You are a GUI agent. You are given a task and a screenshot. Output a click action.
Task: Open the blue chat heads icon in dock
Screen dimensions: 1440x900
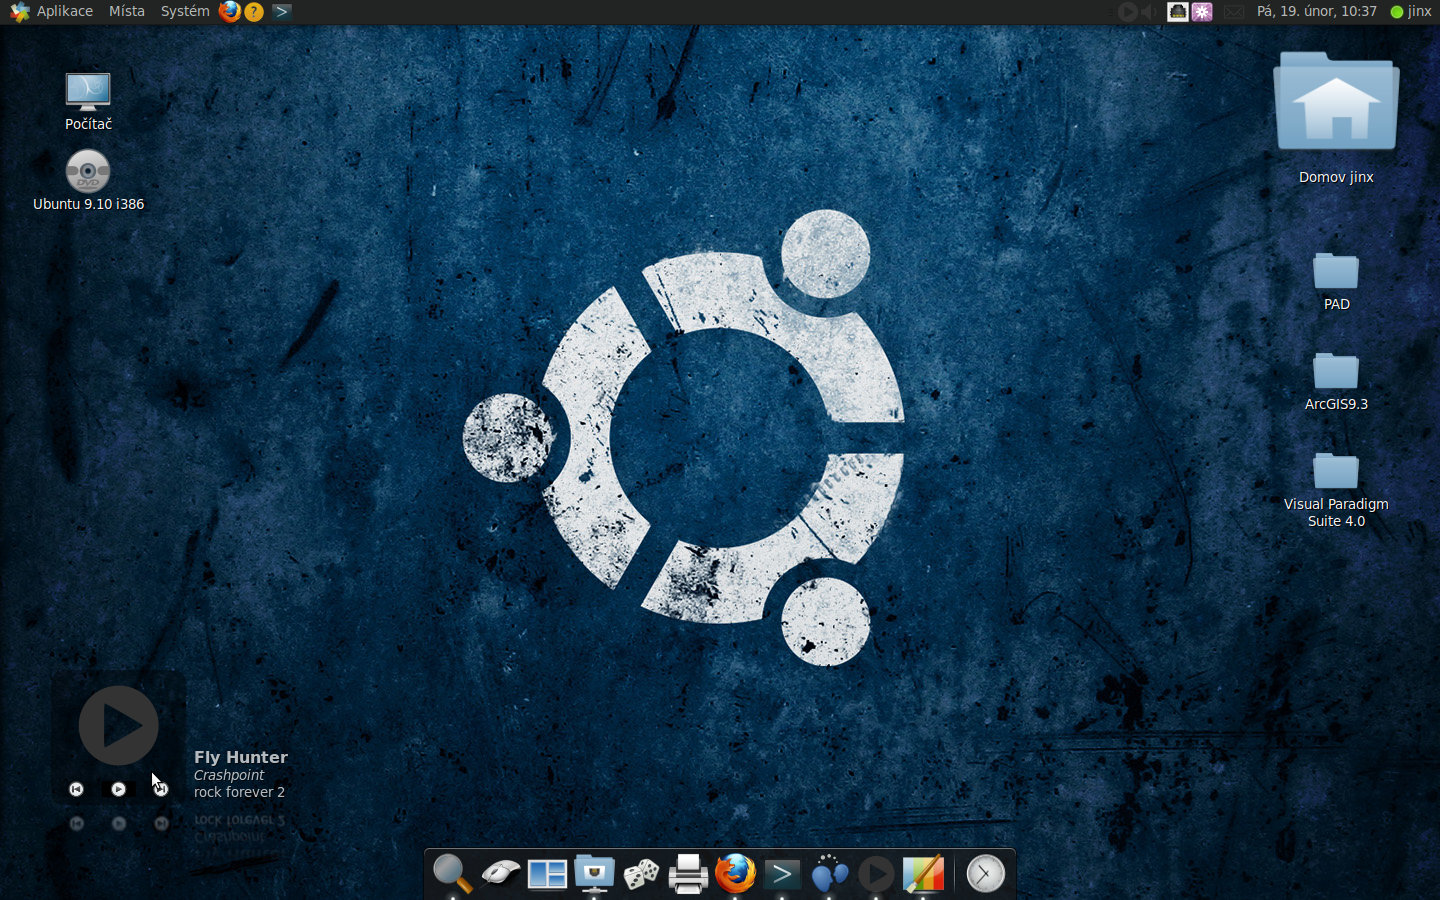pos(829,873)
